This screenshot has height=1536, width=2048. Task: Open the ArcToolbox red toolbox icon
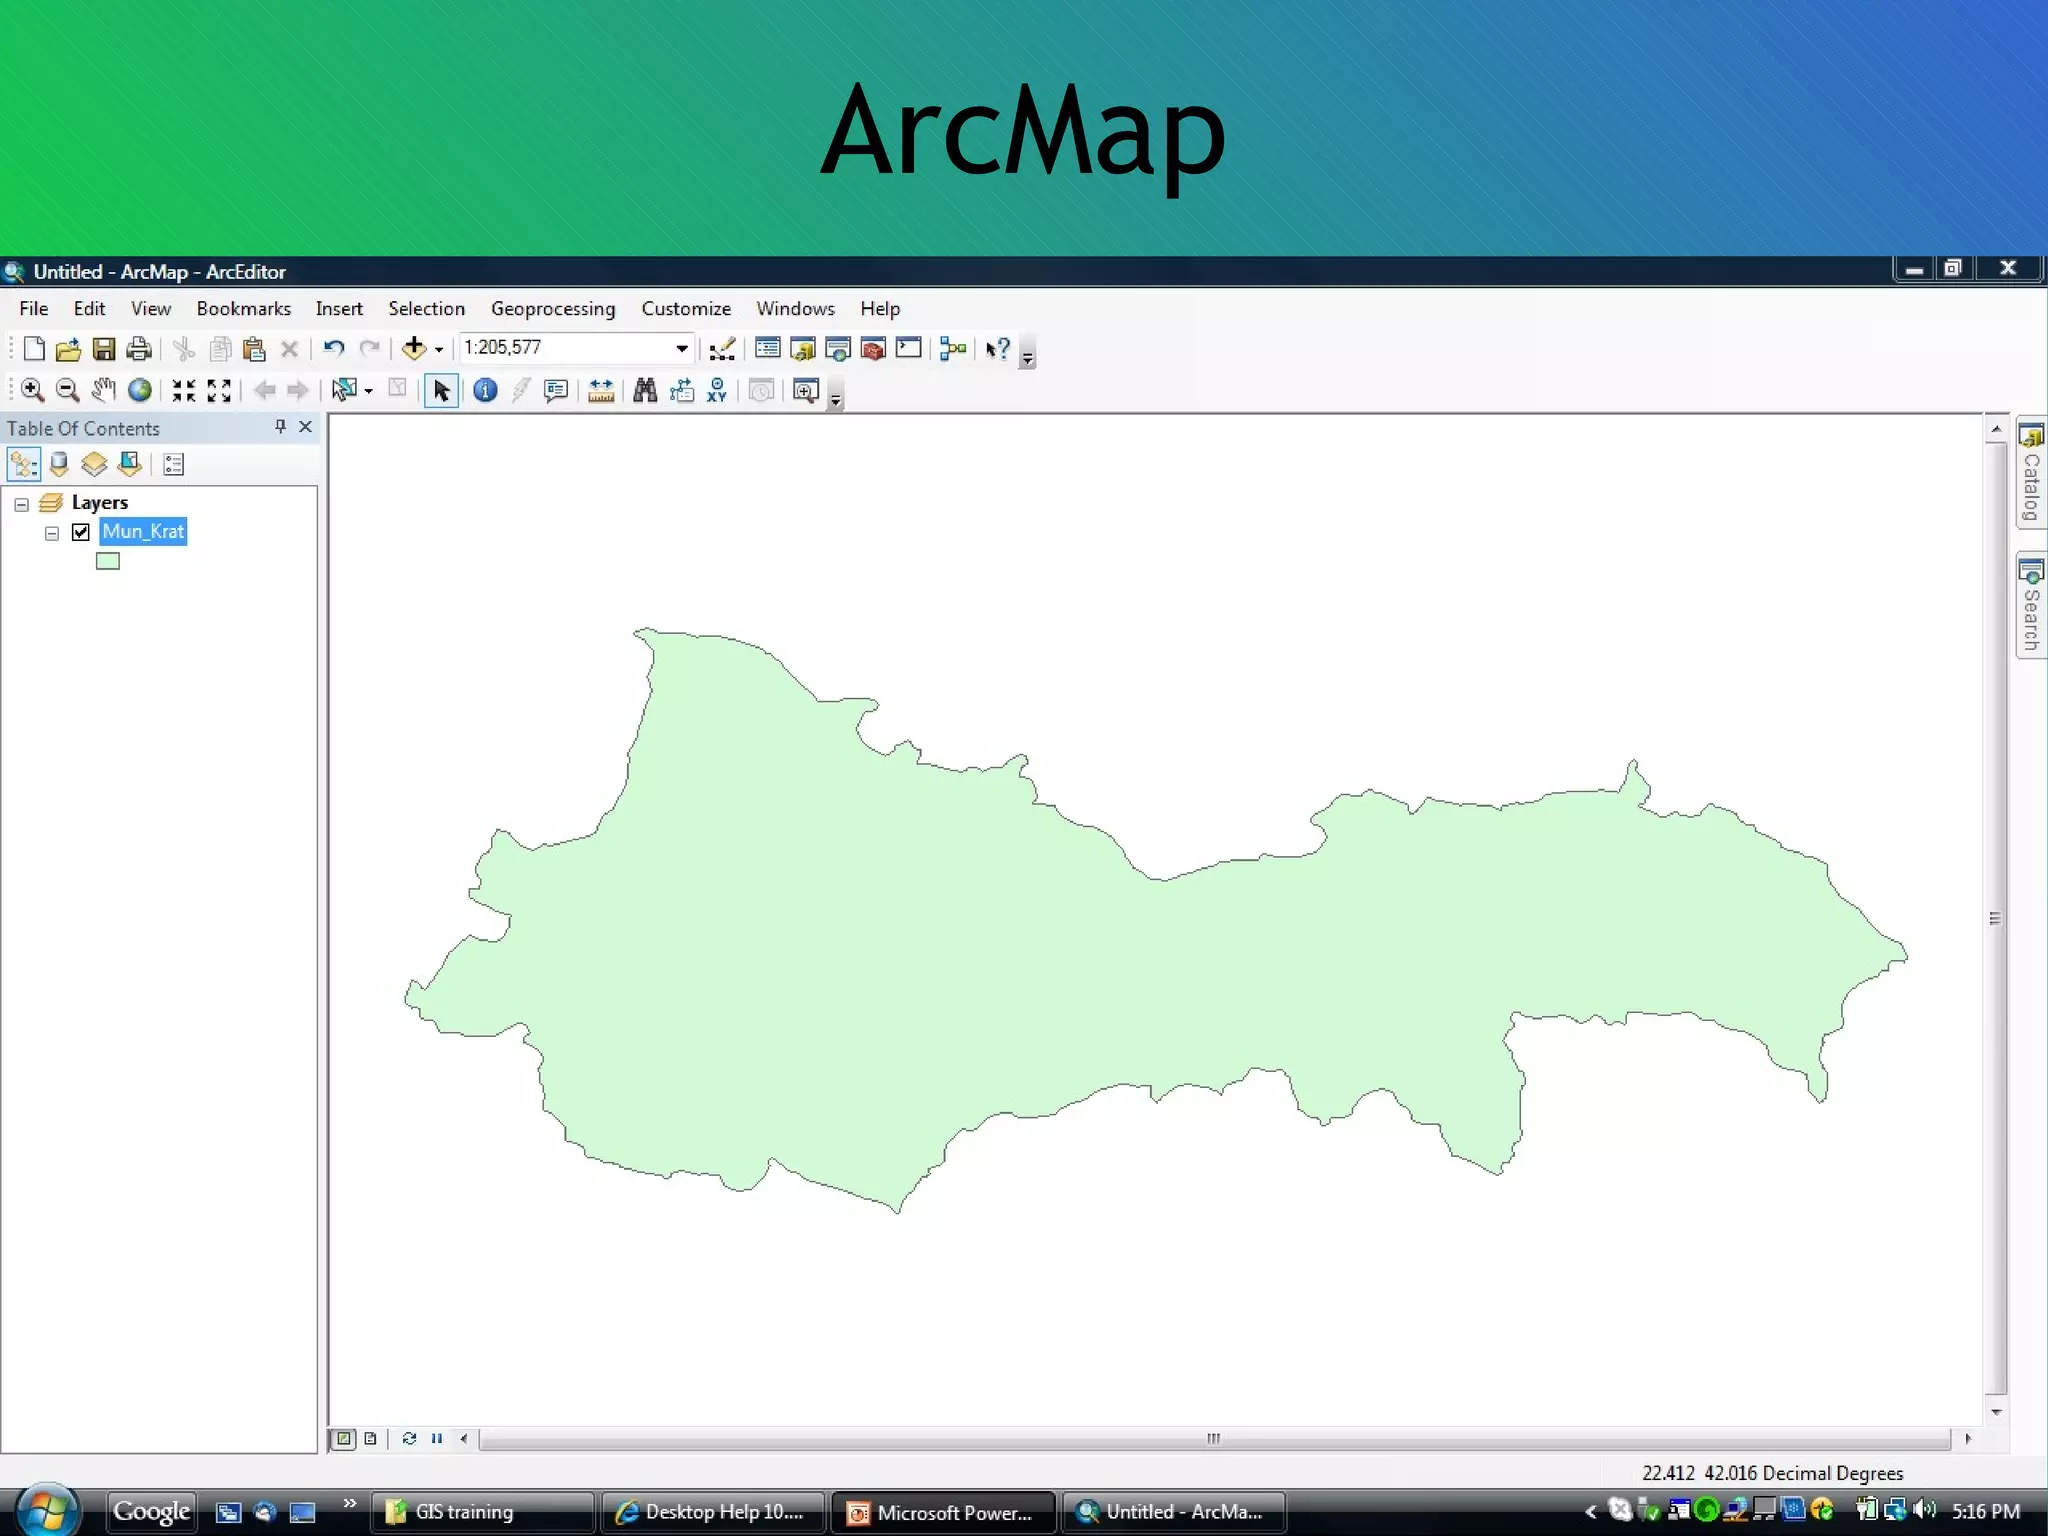coord(873,348)
